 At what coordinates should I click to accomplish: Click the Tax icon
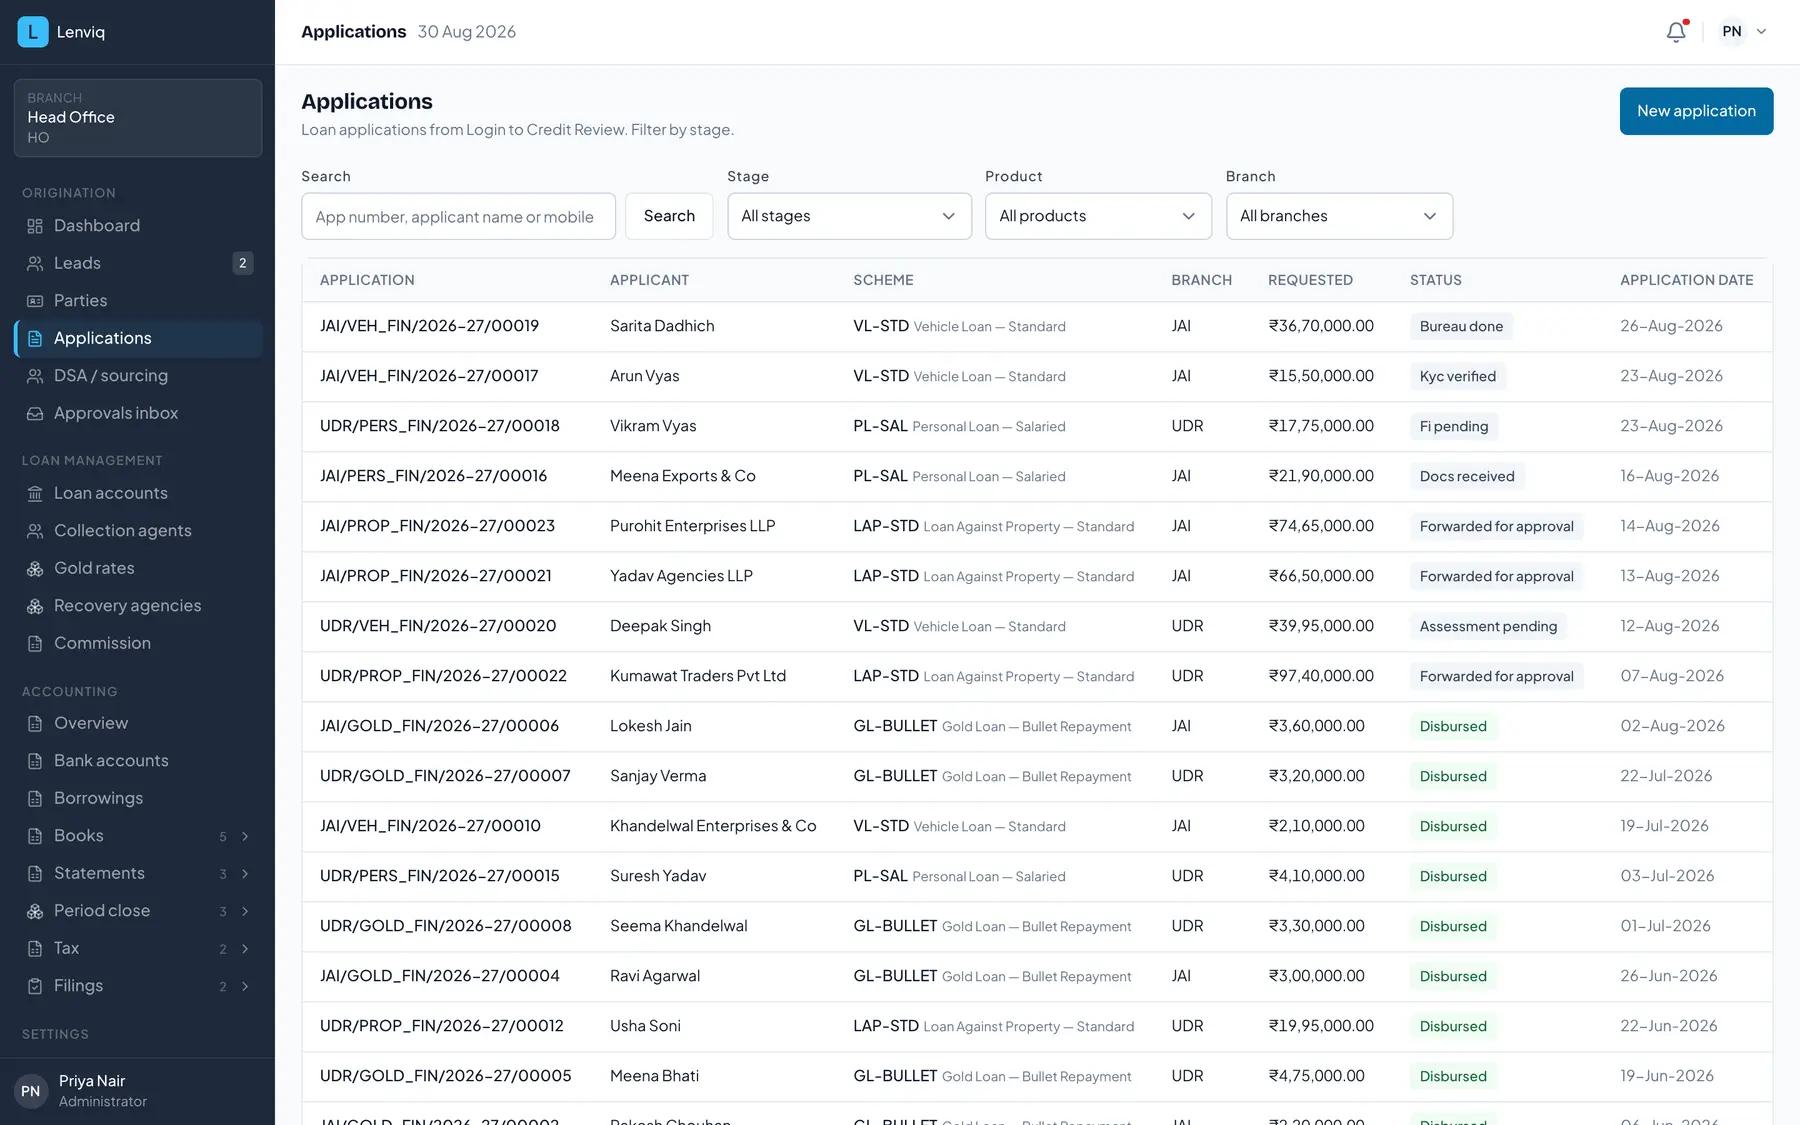coord(35,948)
